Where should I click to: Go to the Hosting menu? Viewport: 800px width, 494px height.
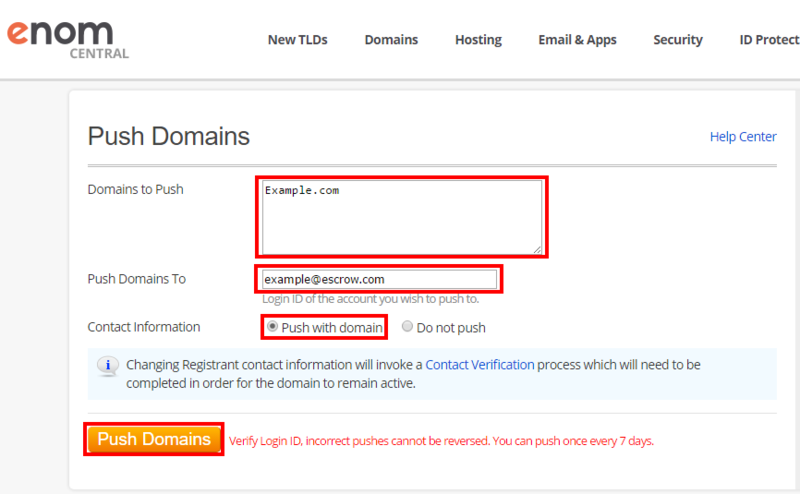point(478,40)
